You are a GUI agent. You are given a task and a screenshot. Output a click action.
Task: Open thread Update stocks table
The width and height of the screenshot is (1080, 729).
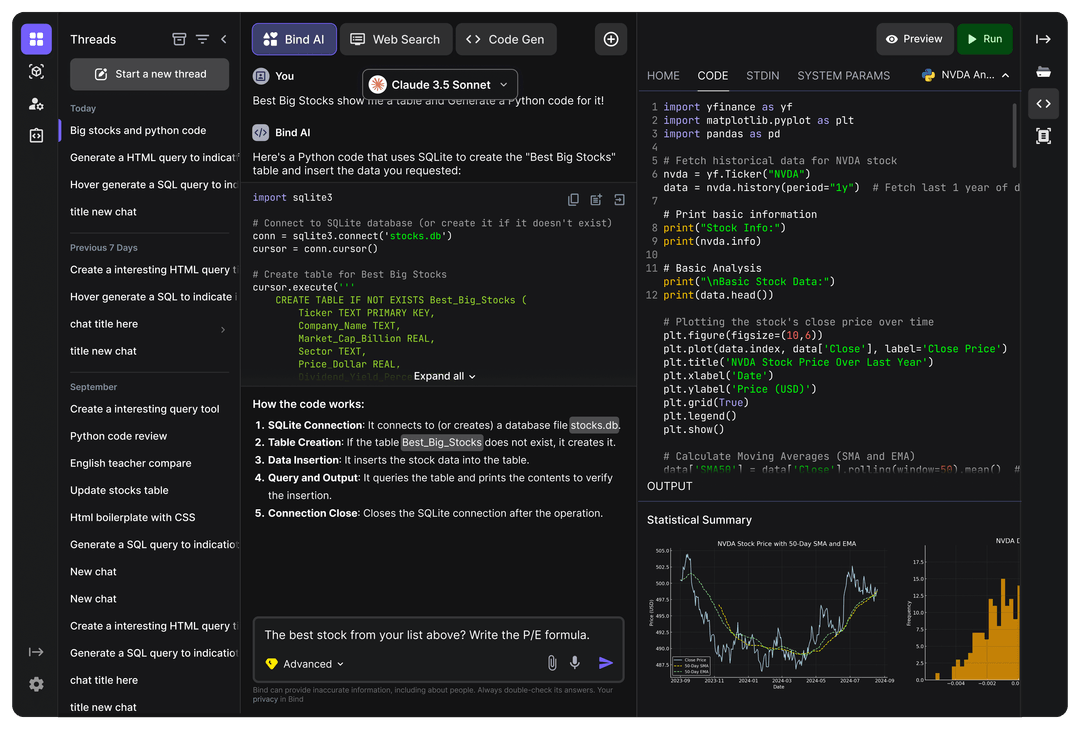pyautogui.click(x=119, y=491)
